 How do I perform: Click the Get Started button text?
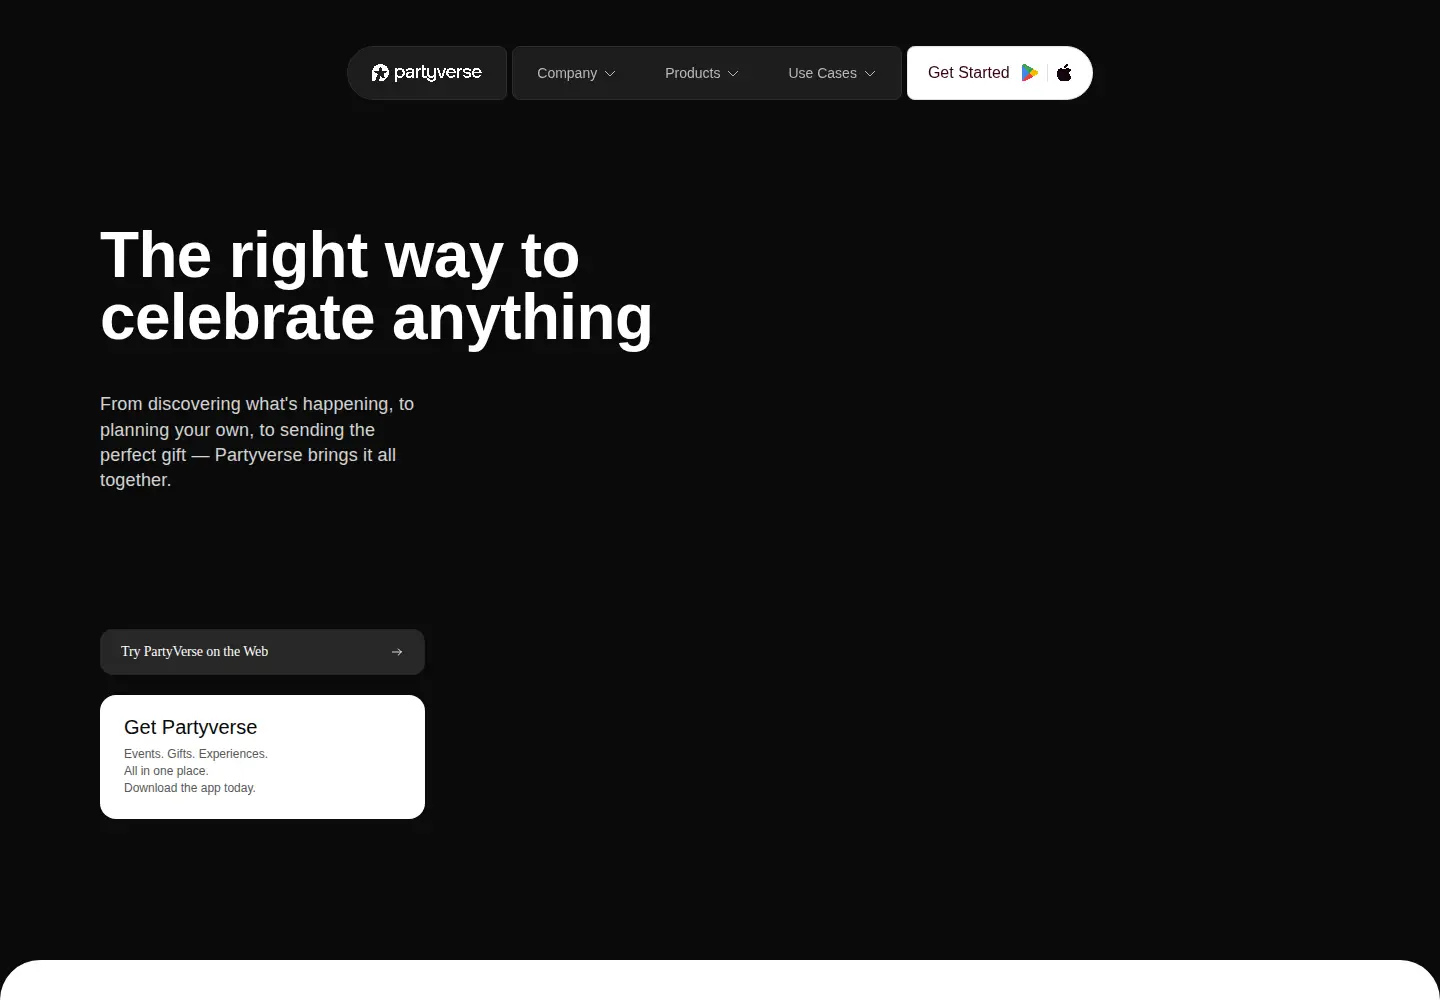pos(969,73)
